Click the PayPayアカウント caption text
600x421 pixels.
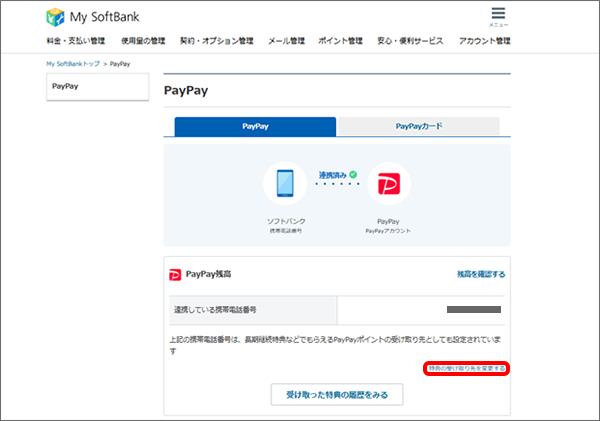(388, 231)
